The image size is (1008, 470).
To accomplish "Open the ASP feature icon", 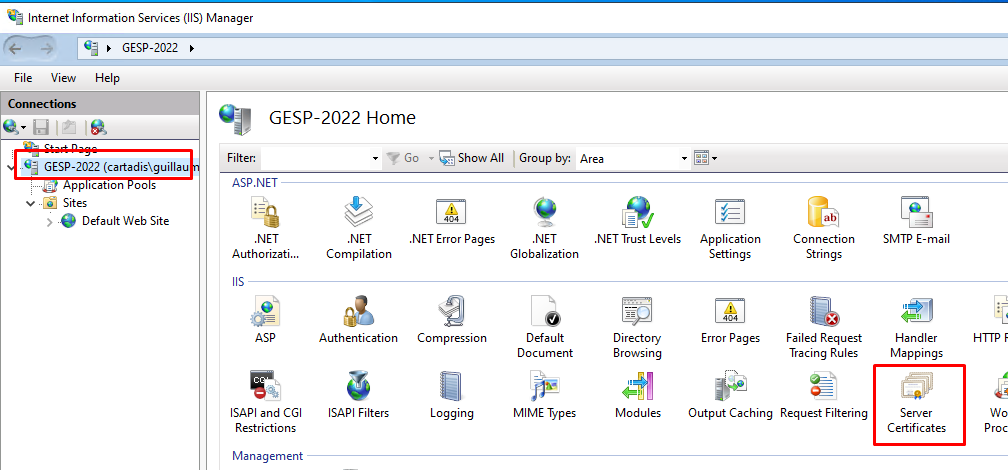I will 266,320.
